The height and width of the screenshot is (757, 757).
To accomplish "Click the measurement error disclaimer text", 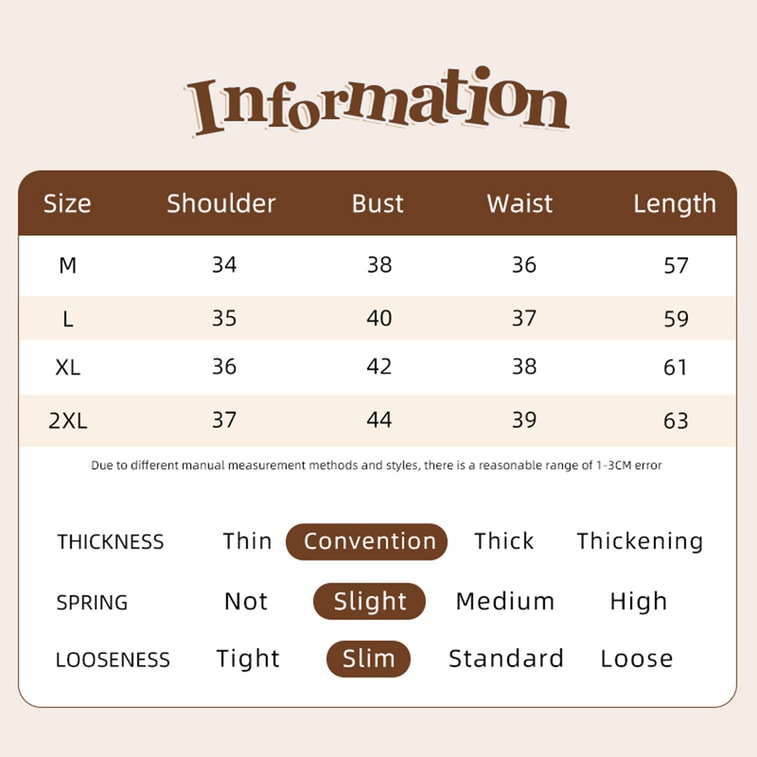I will point(376,465).
